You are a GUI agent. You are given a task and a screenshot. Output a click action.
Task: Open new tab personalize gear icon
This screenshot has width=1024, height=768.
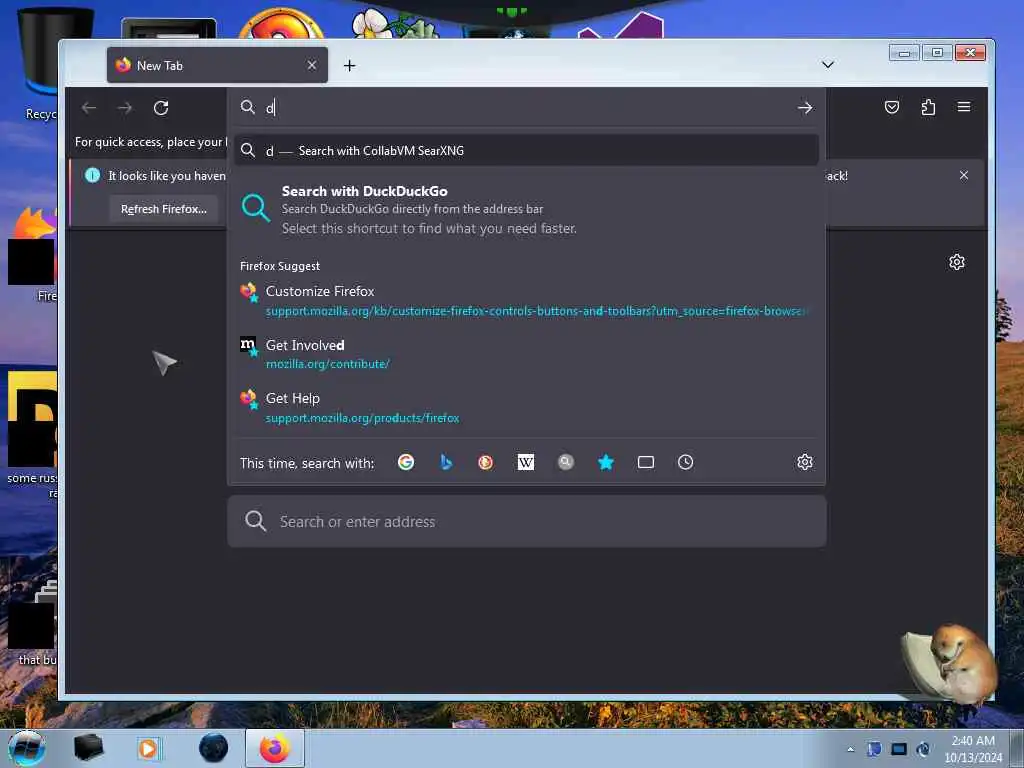click(x=956, y=263)
